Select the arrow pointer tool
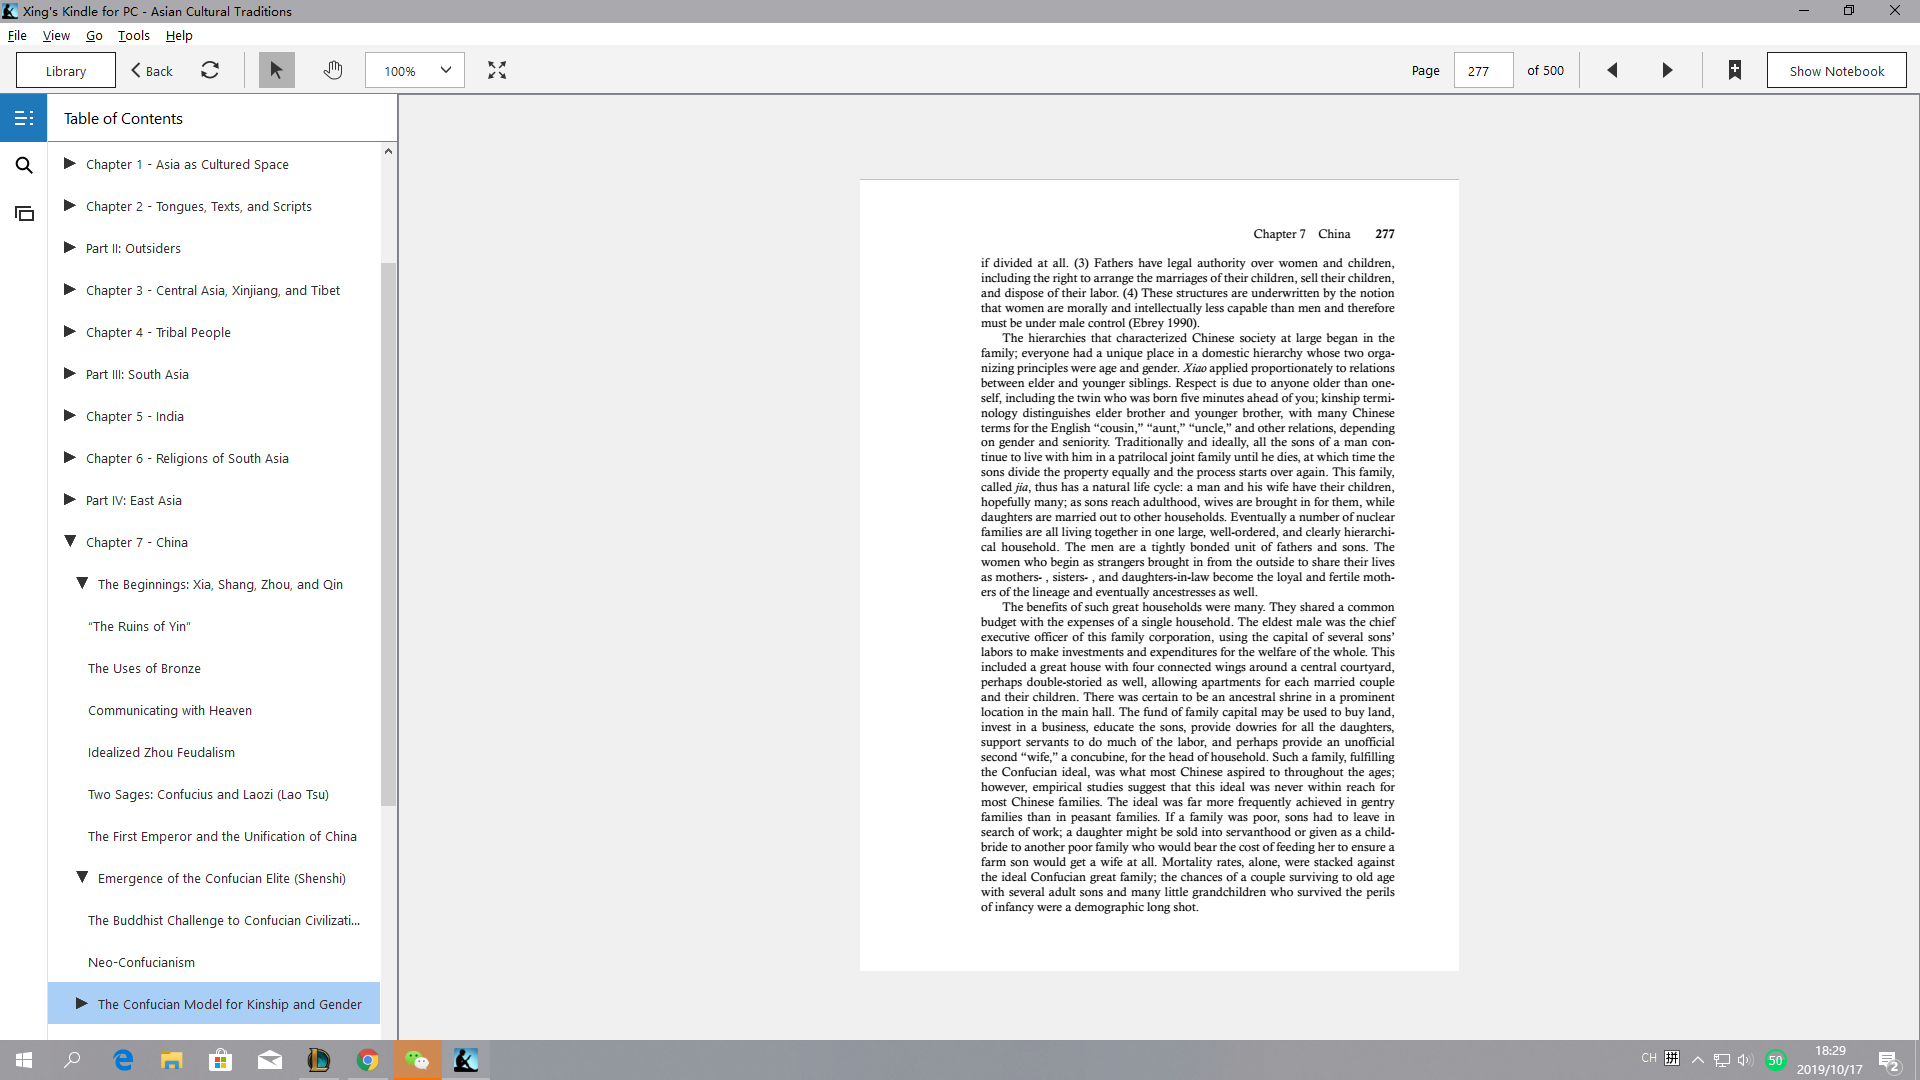1920x1080 pixels. [276, 70]
